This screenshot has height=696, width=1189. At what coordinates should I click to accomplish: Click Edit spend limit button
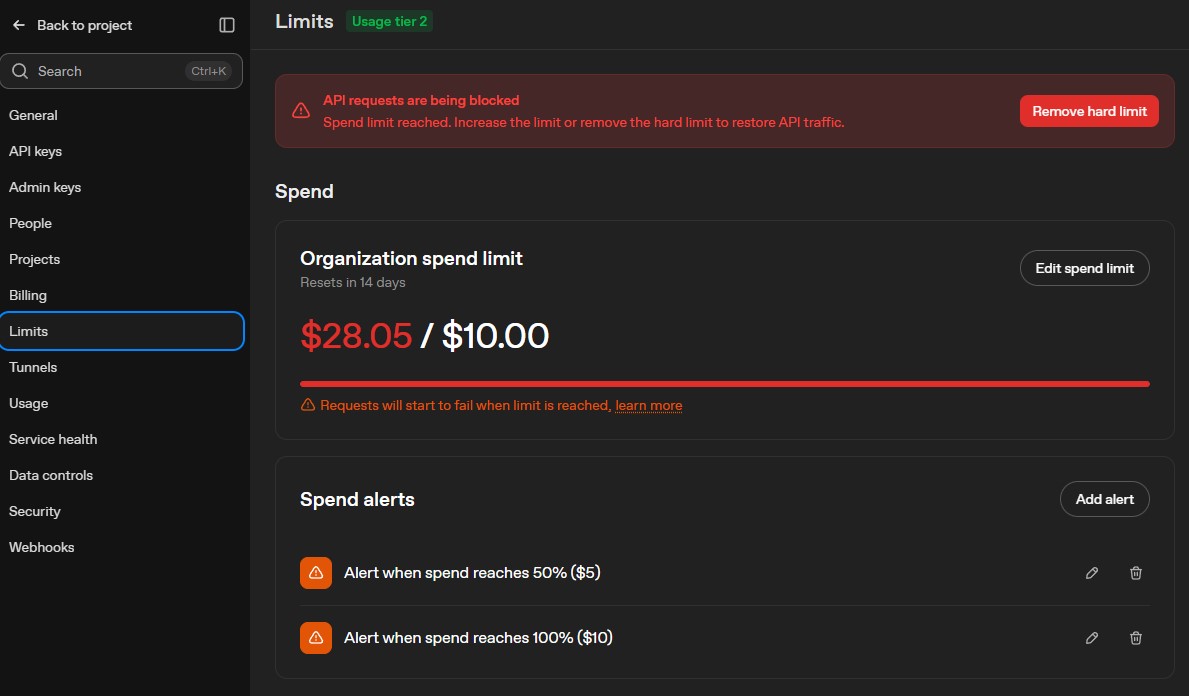1084,268
